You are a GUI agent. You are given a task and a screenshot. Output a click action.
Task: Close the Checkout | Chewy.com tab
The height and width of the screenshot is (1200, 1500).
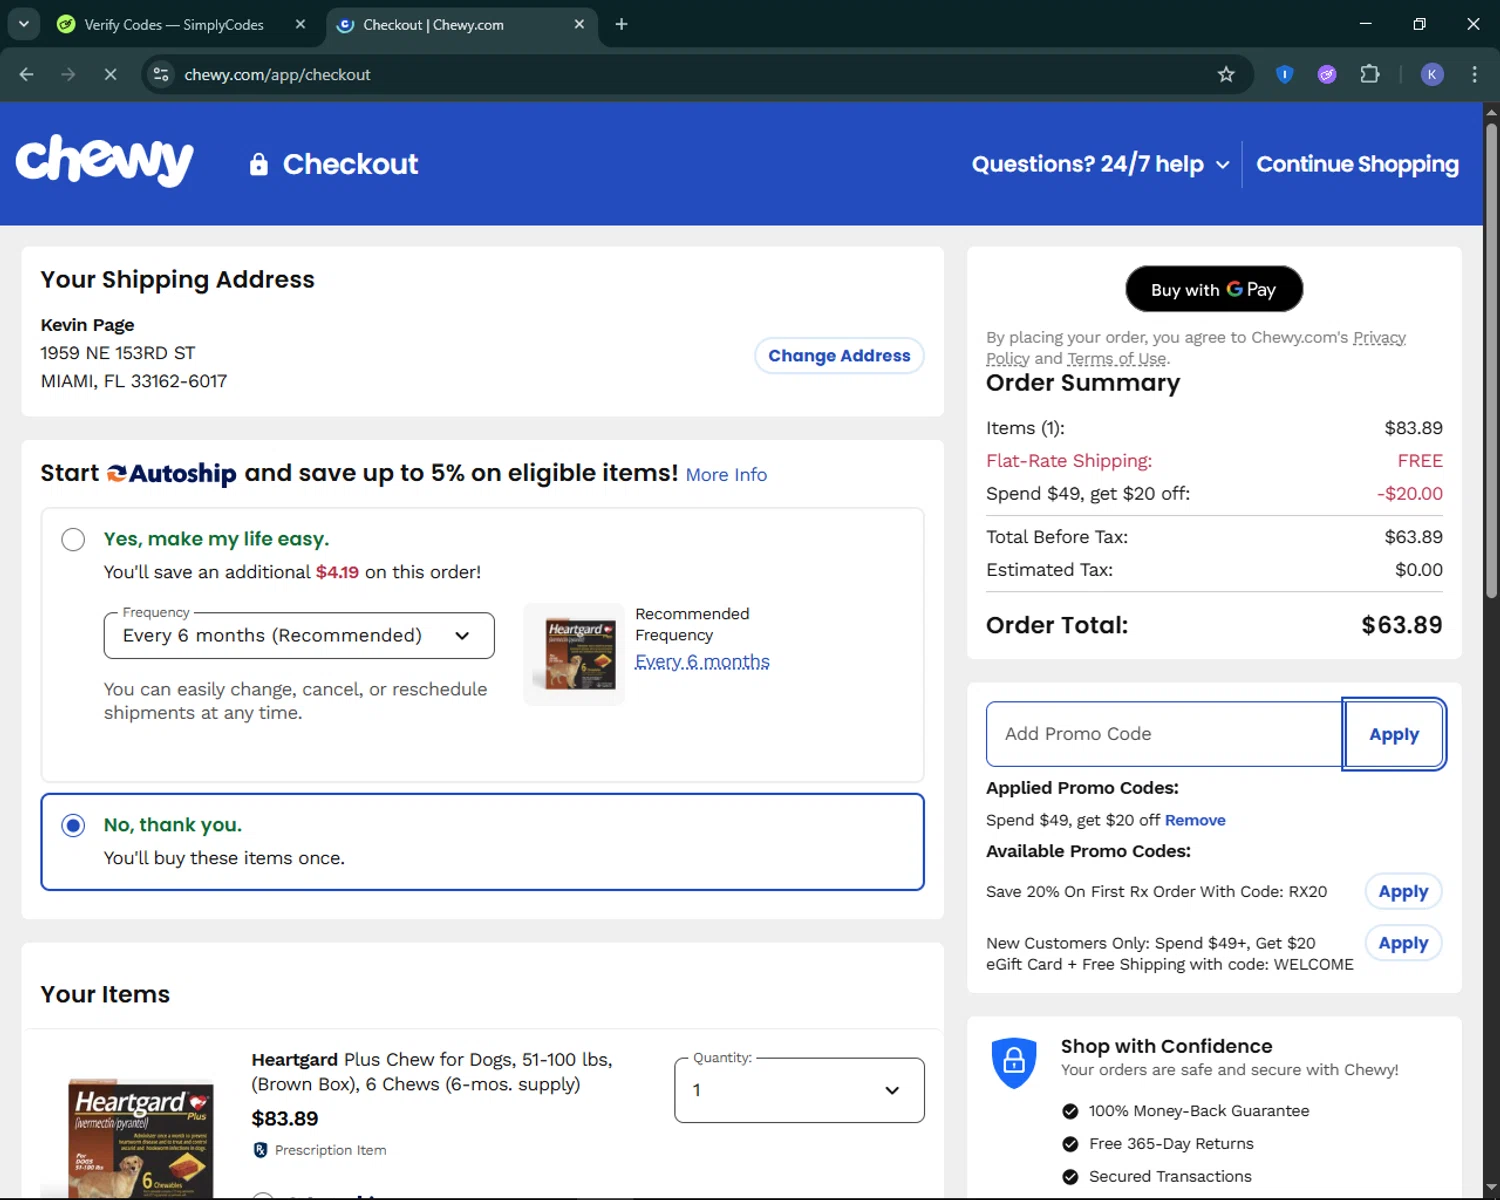(579, 24)
